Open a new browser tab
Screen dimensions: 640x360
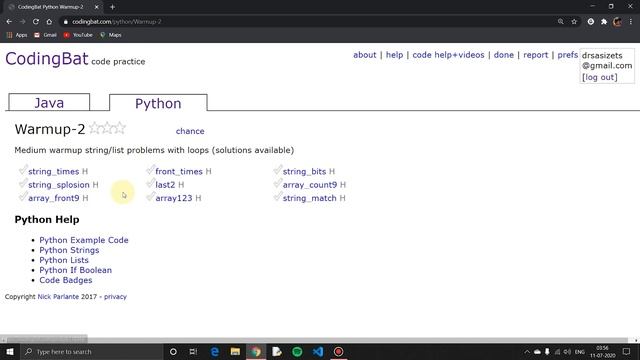(x=112, y=7)
